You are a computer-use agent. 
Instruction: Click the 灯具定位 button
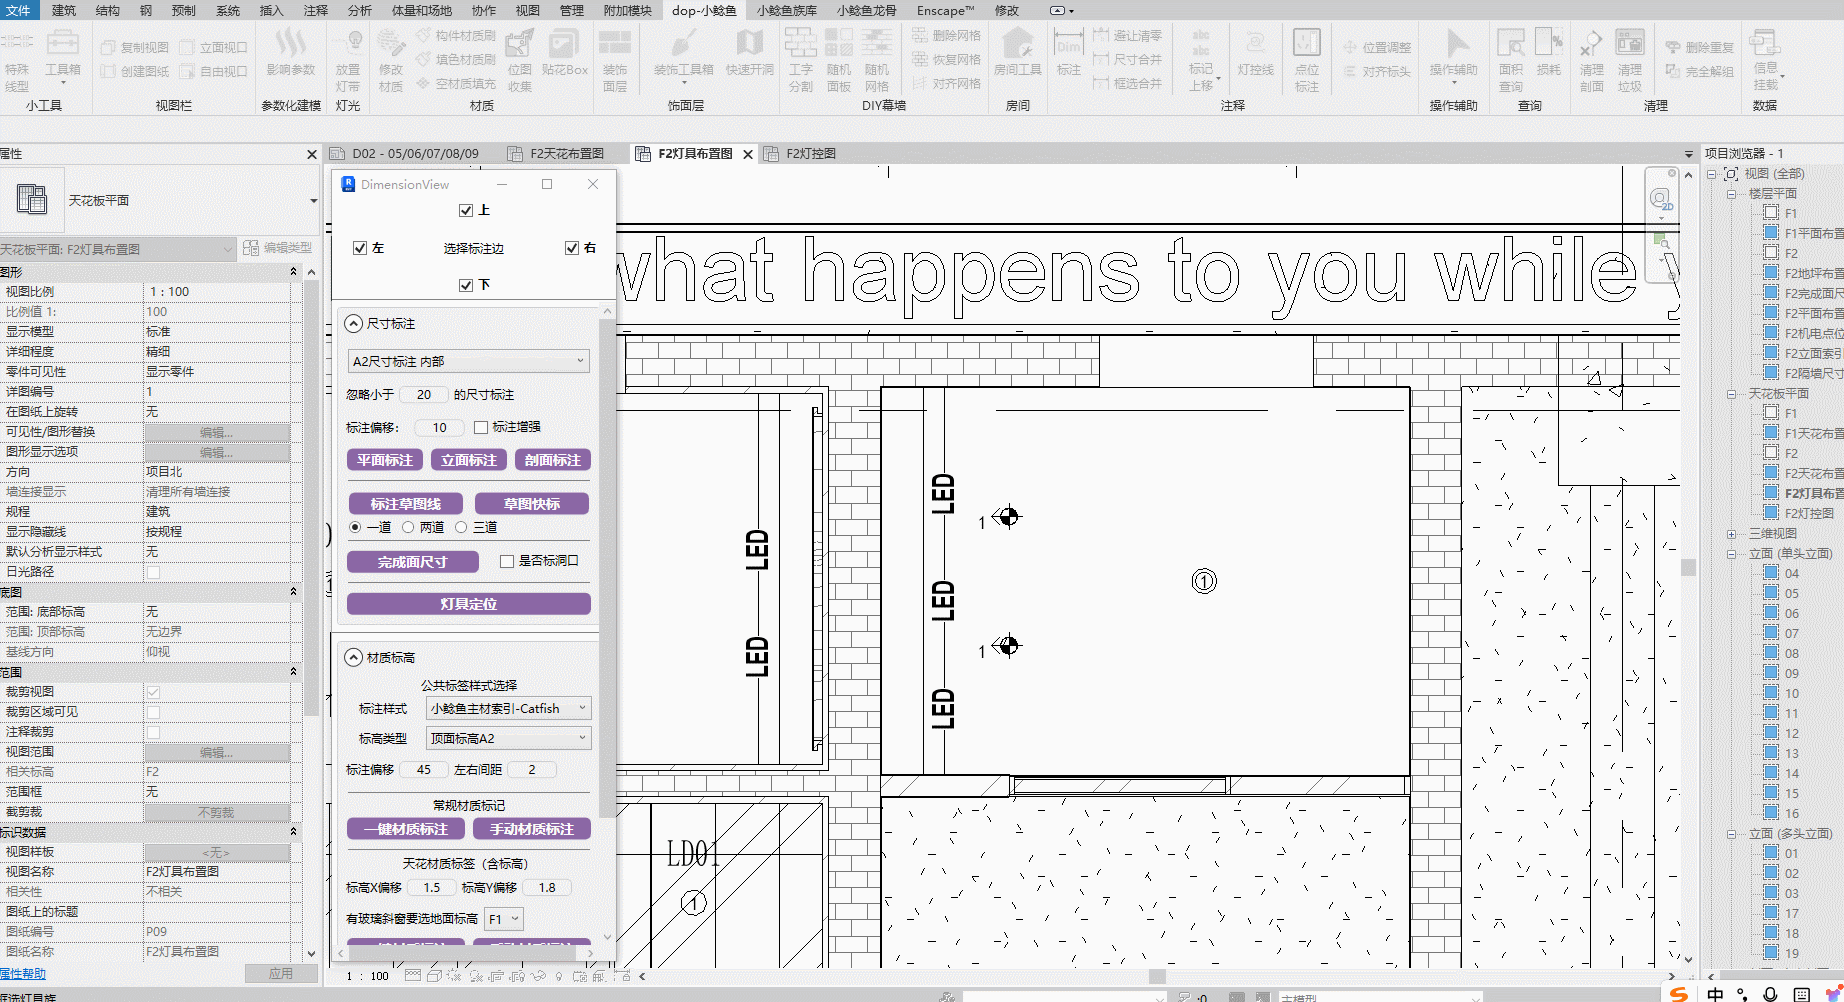pos(468,604)
